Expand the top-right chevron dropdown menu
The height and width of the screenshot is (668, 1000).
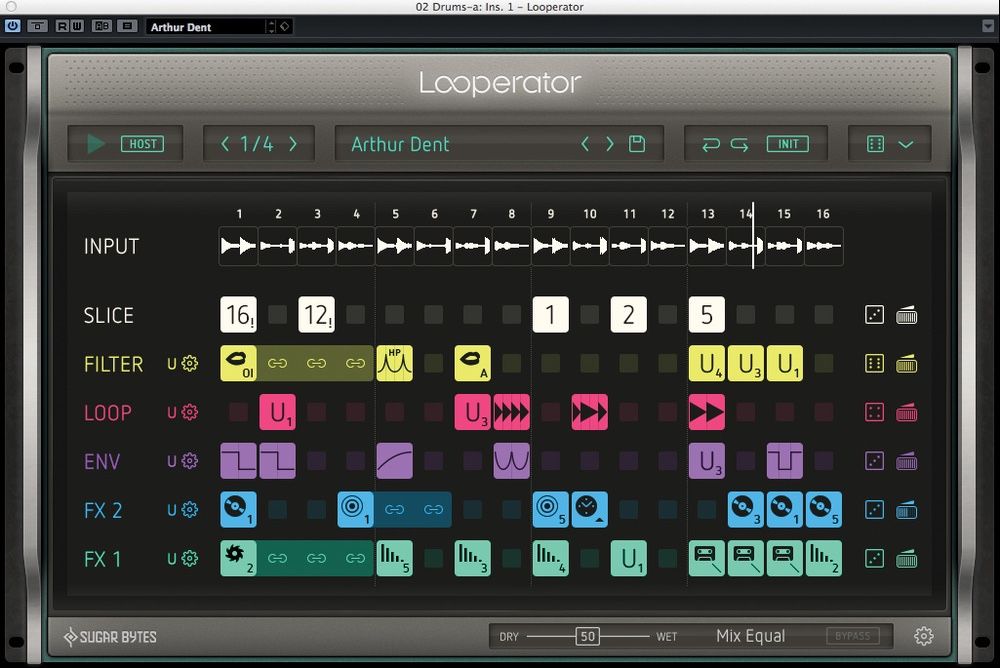(906, 144)
